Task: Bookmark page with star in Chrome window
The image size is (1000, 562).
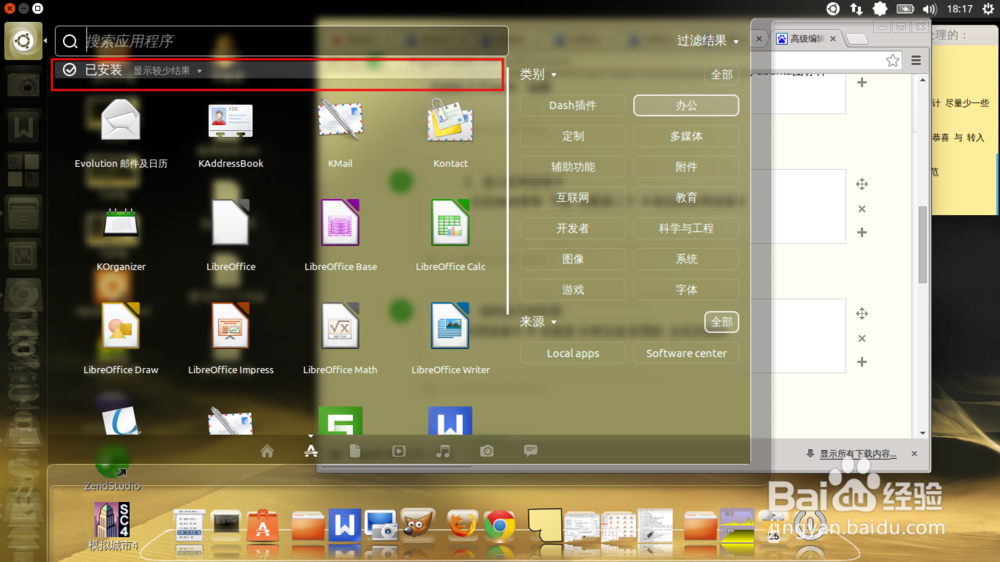Action: coord(892,61)
